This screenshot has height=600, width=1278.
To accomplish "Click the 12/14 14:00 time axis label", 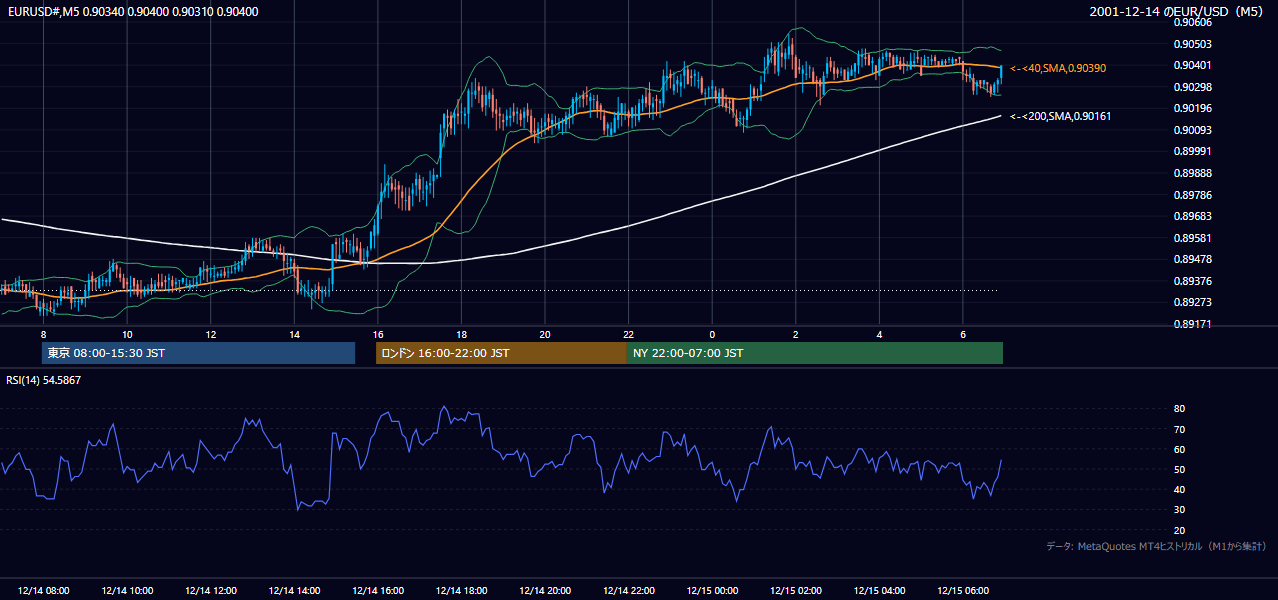I will [295, 591].
